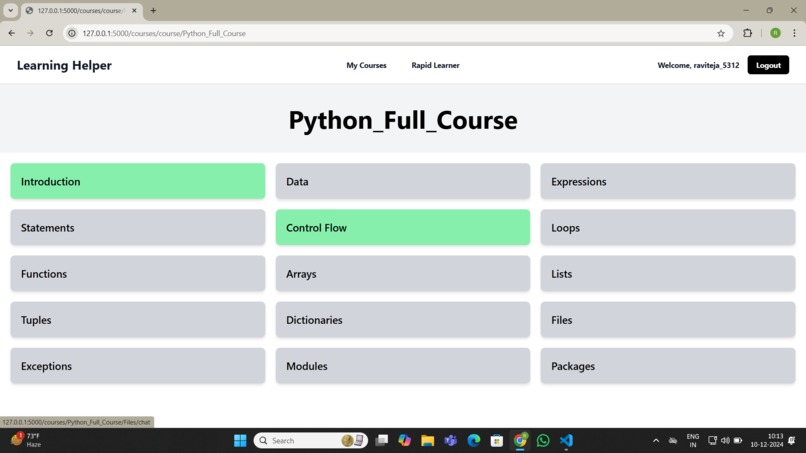Reload the current page
Viewport: 806px width, 453px height.
(49, 33)
